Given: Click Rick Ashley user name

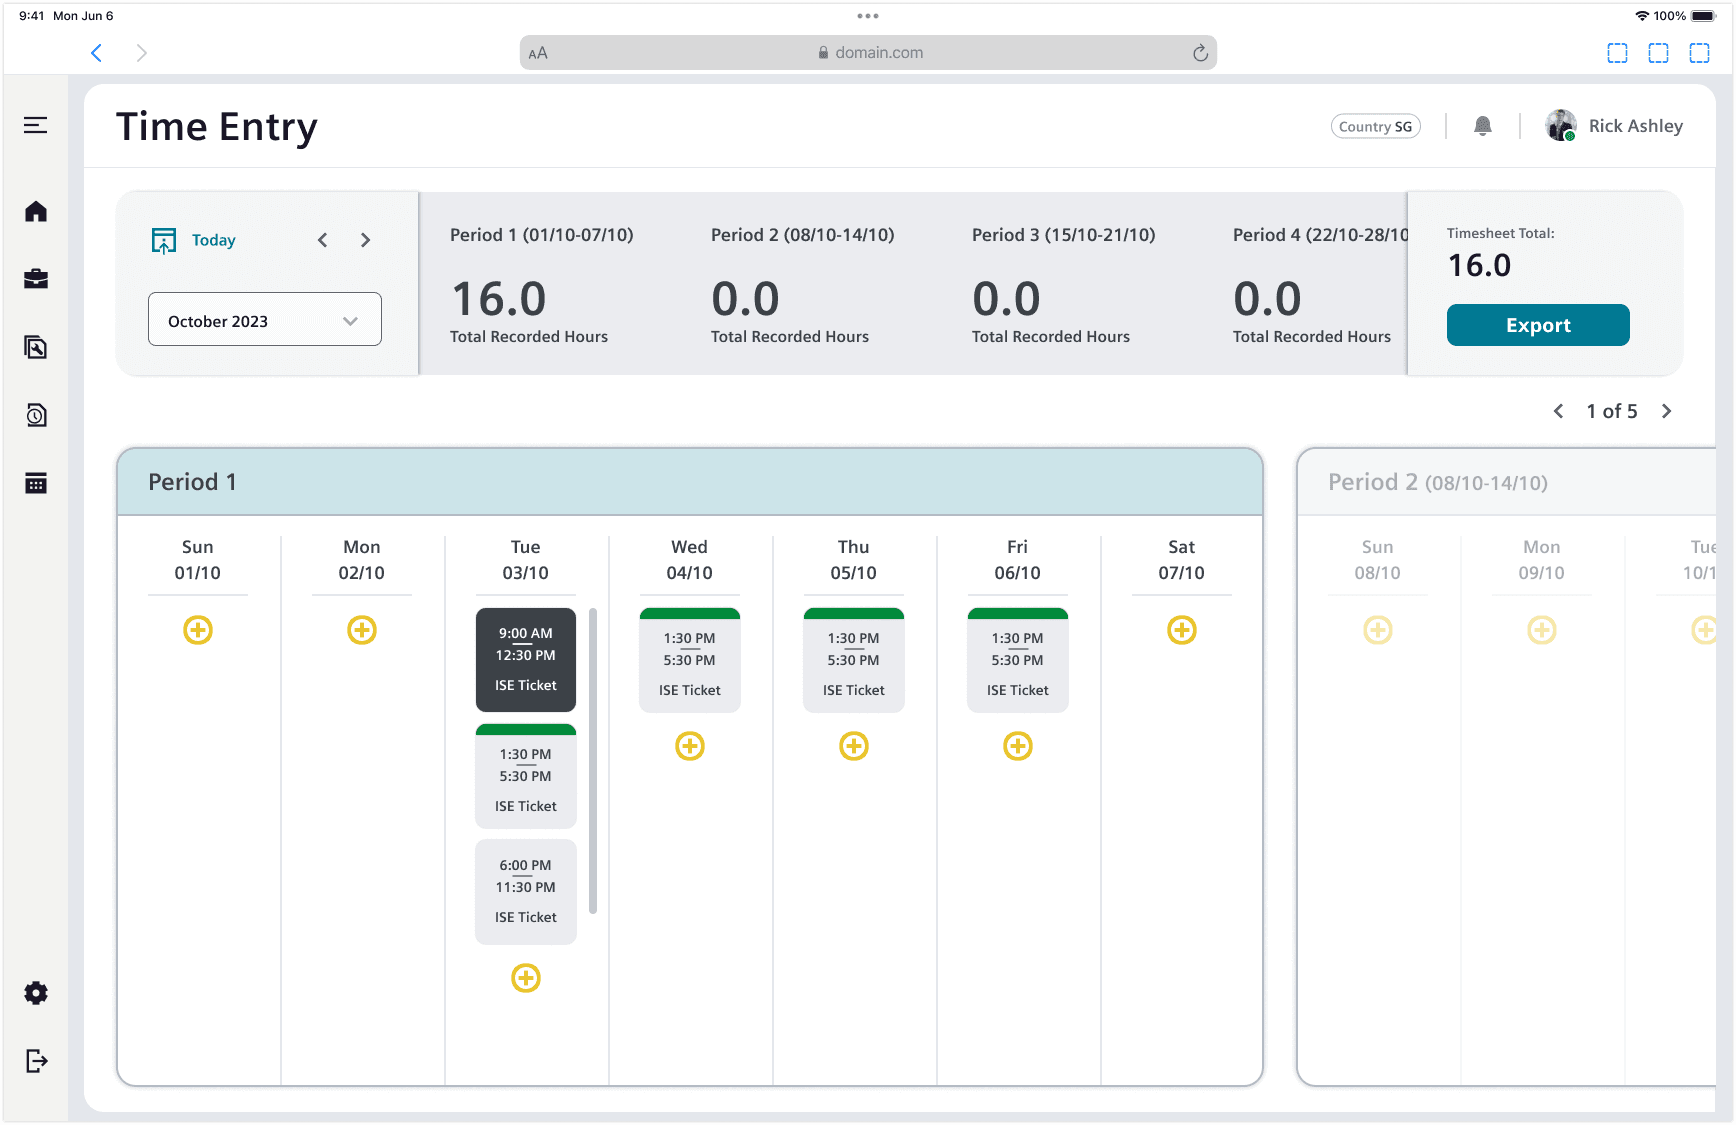Looking at the screenshot, I should click(x=1636, y=126).
